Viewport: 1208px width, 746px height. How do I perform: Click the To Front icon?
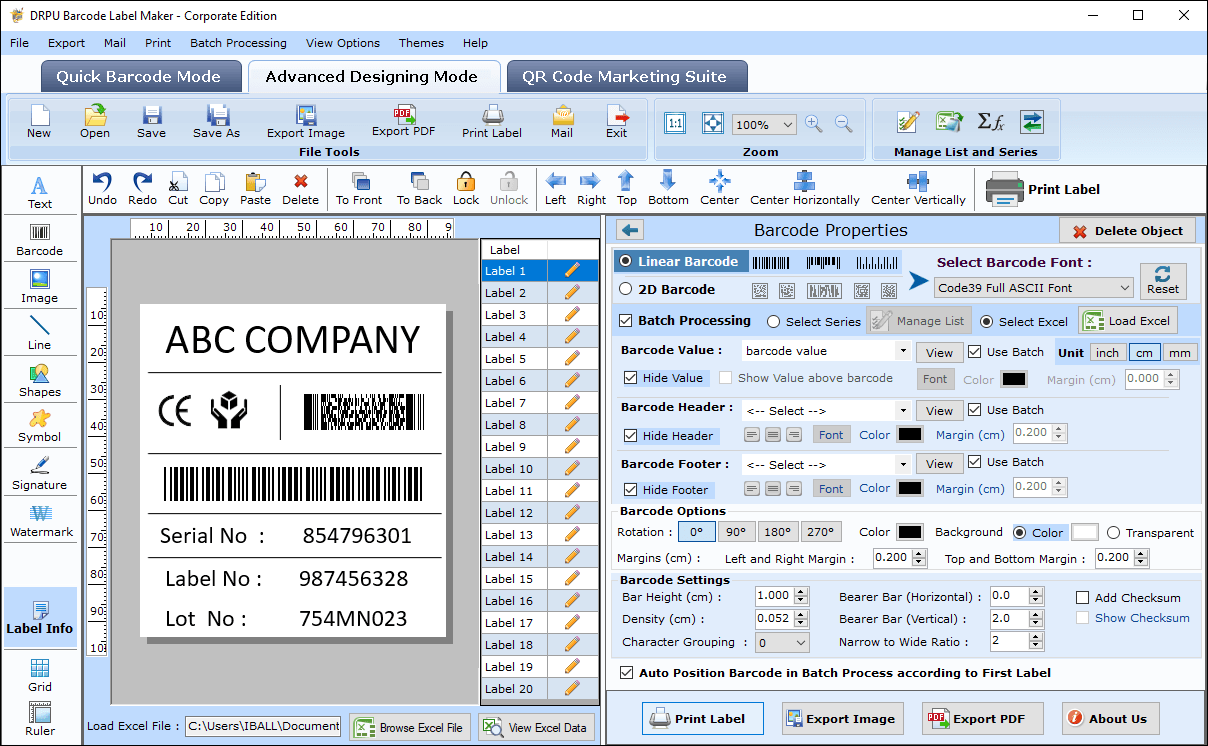359,188
